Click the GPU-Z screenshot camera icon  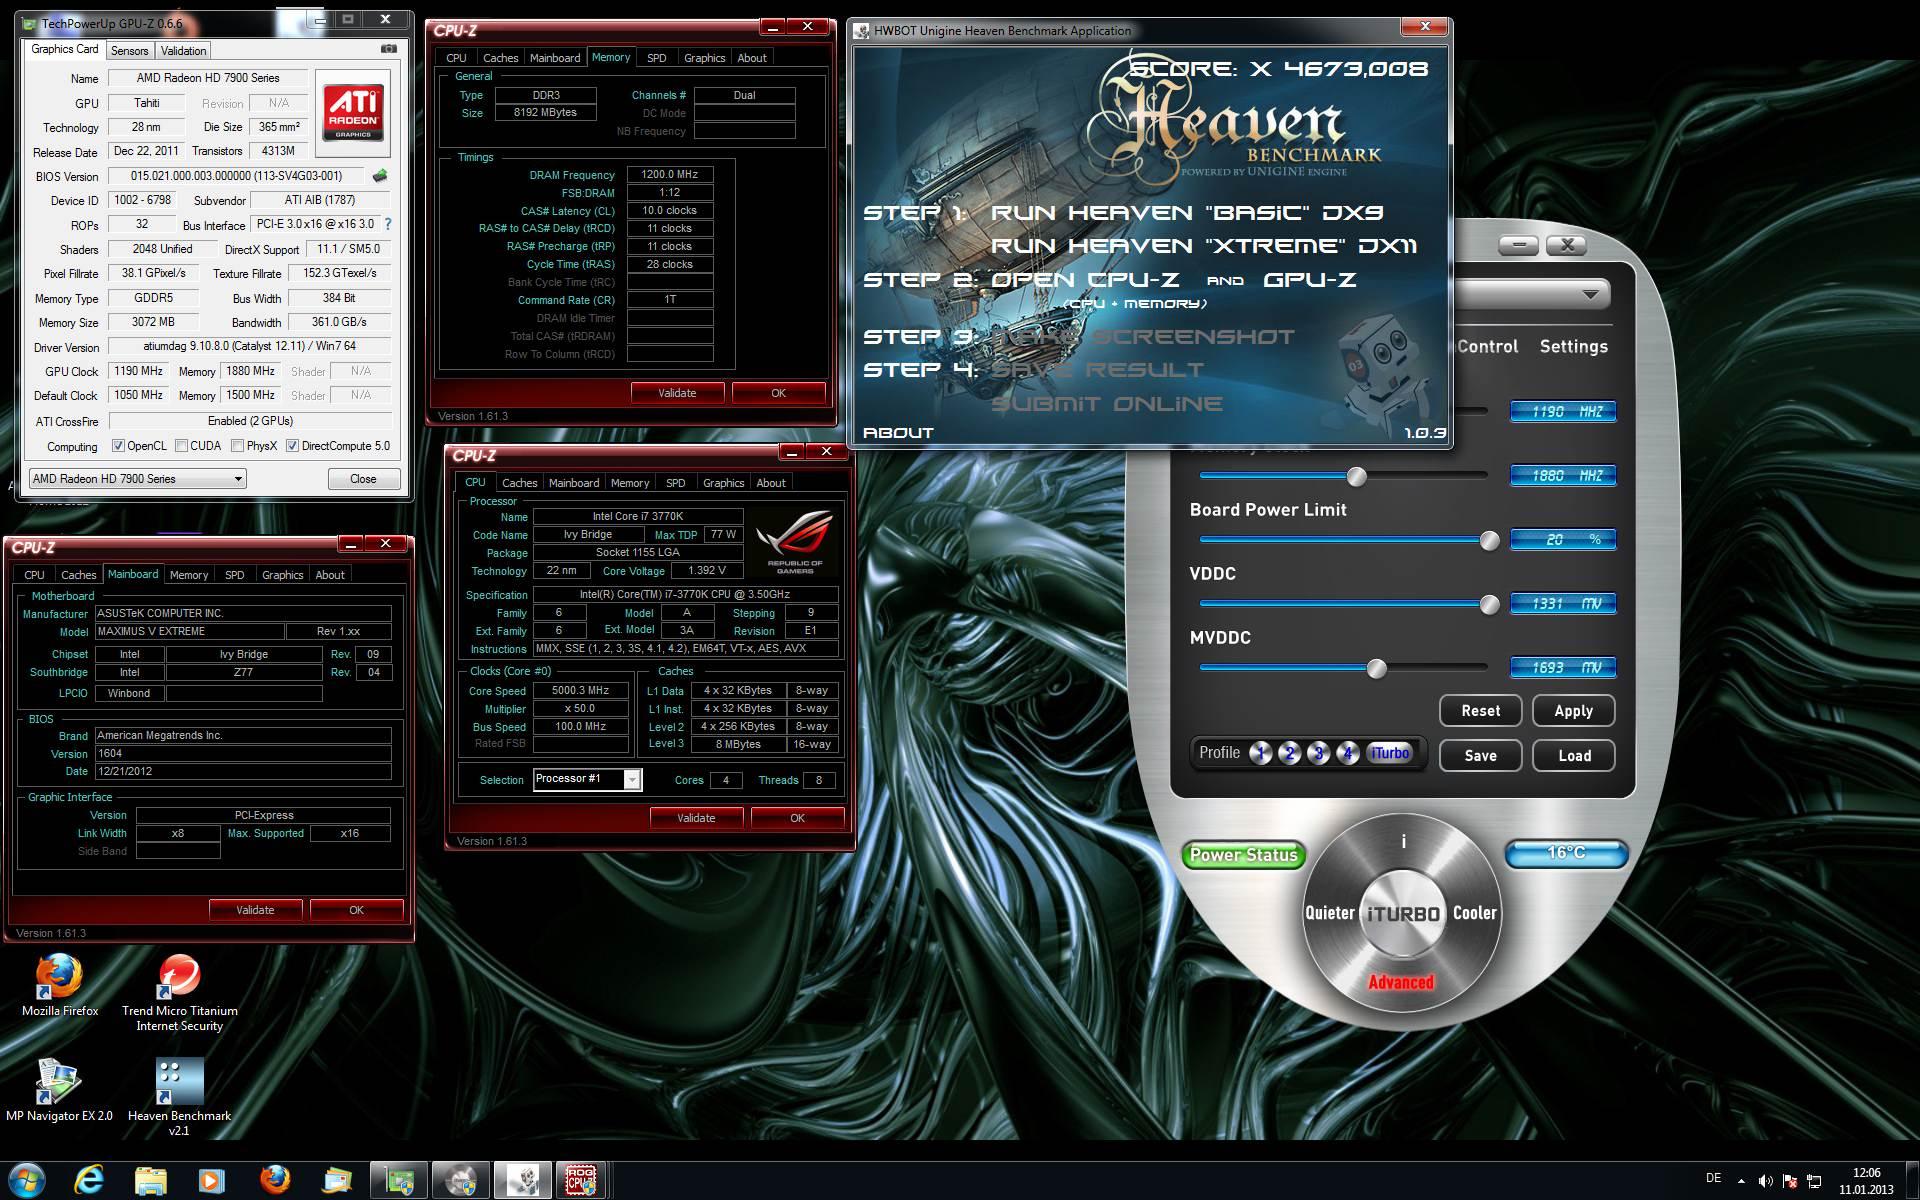[x=388, y=48]
